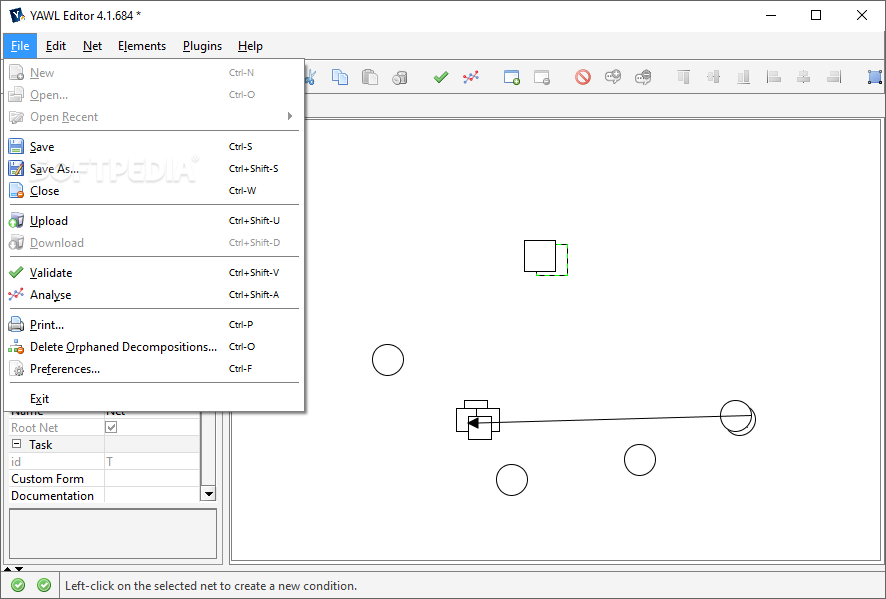886x599 pixels.
Task: Open the Edit menu
Action: point(55,46)
